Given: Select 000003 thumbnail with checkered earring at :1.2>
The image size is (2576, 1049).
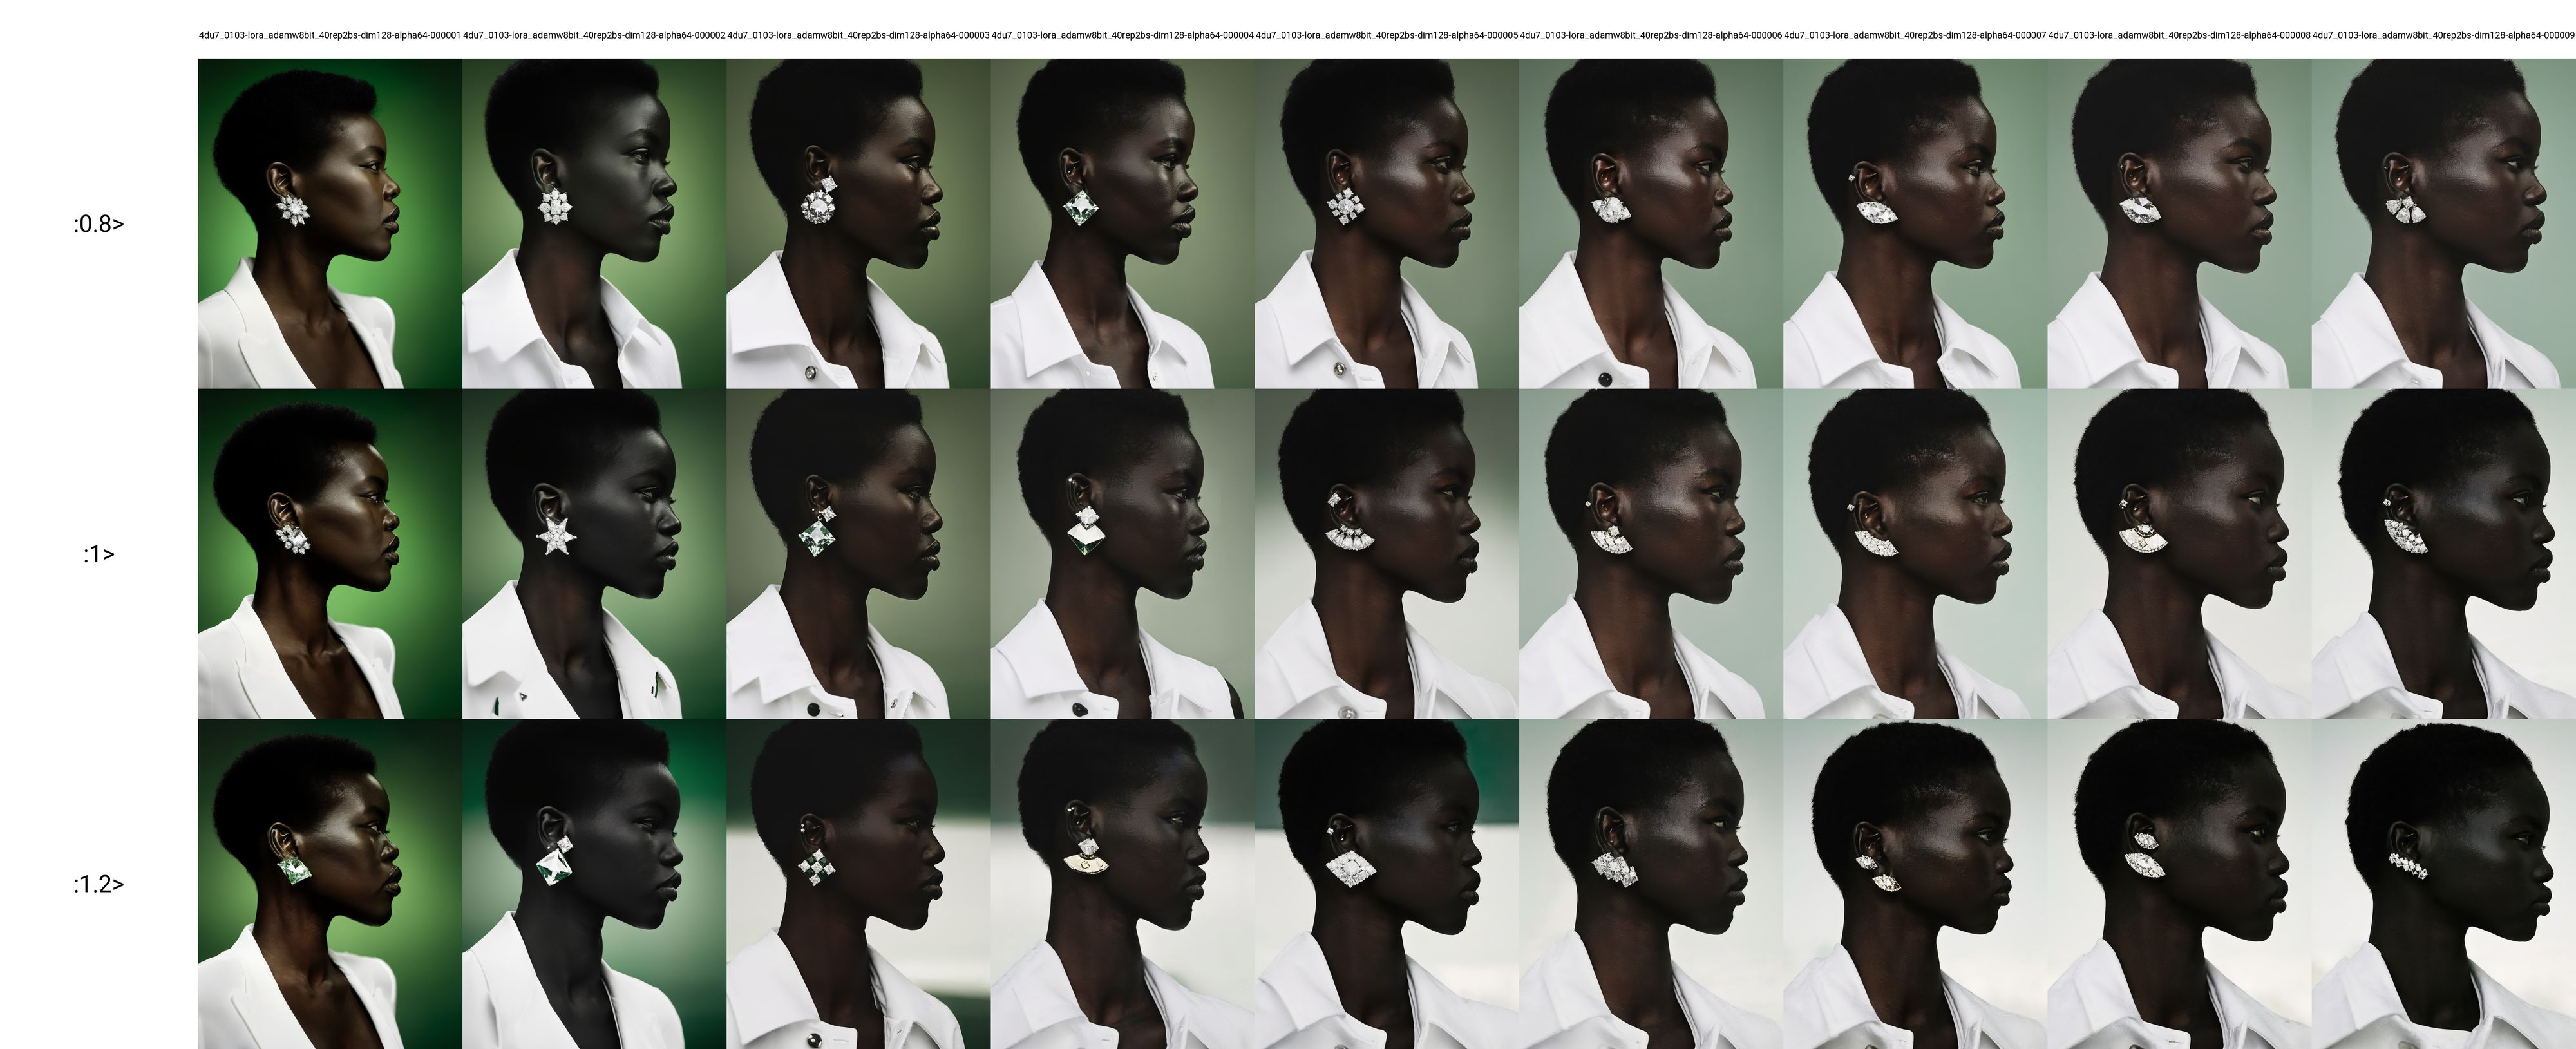Looking at the screenshot, I should coord(858,884).
